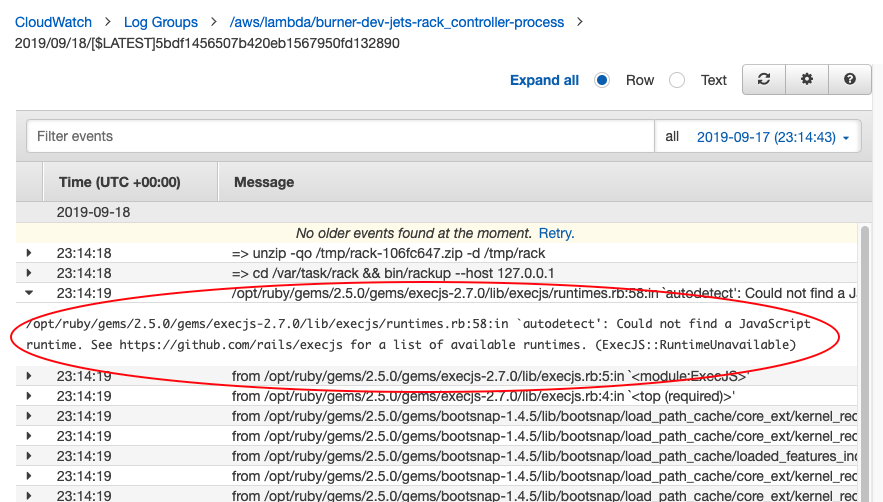Open the settings gear icon

[807, 80]
